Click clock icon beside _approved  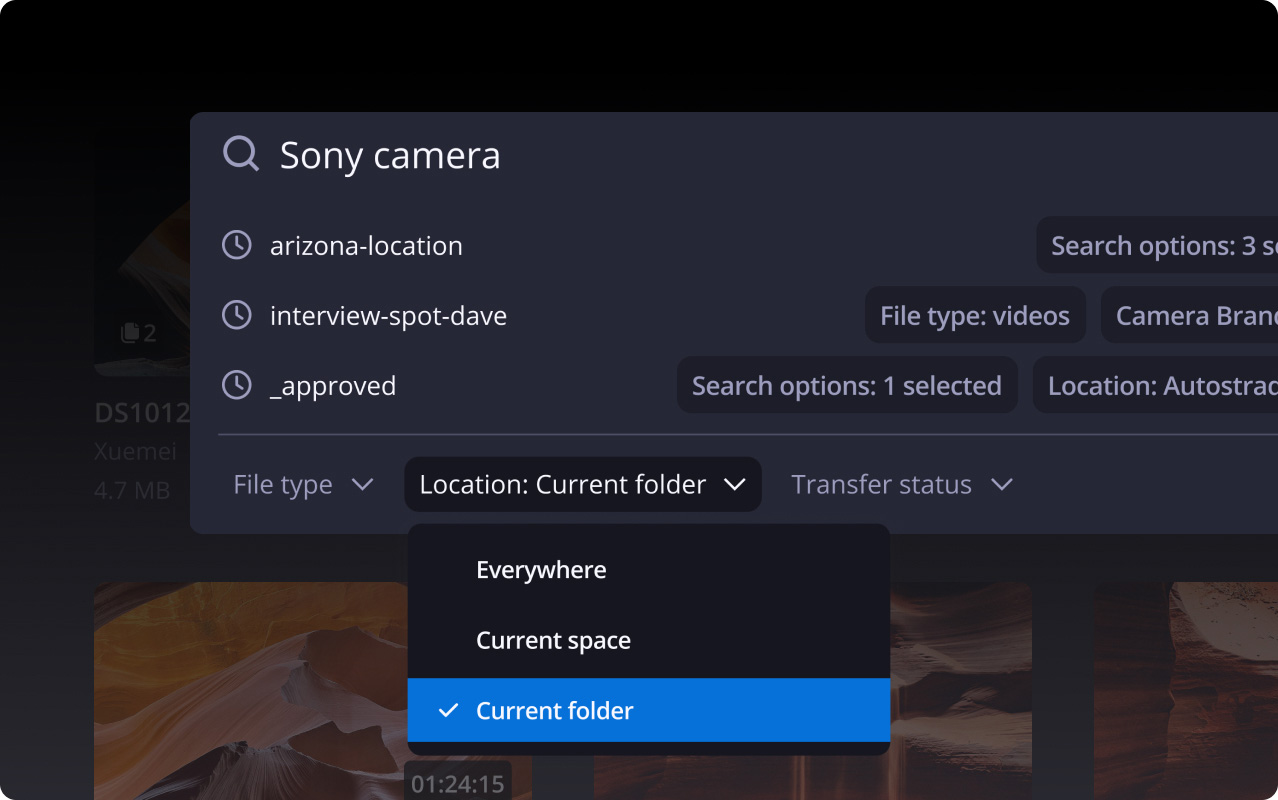[236, 385]
